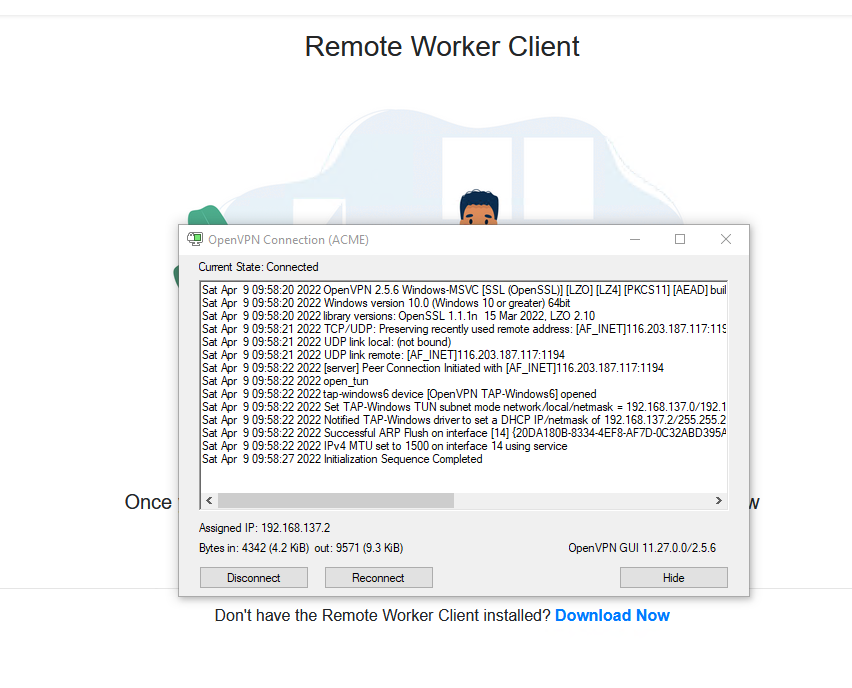The image size is (852, 688).
Task: Click the log scrollbar left arrow
Action: pyautogui.click(x=209, y=501)
